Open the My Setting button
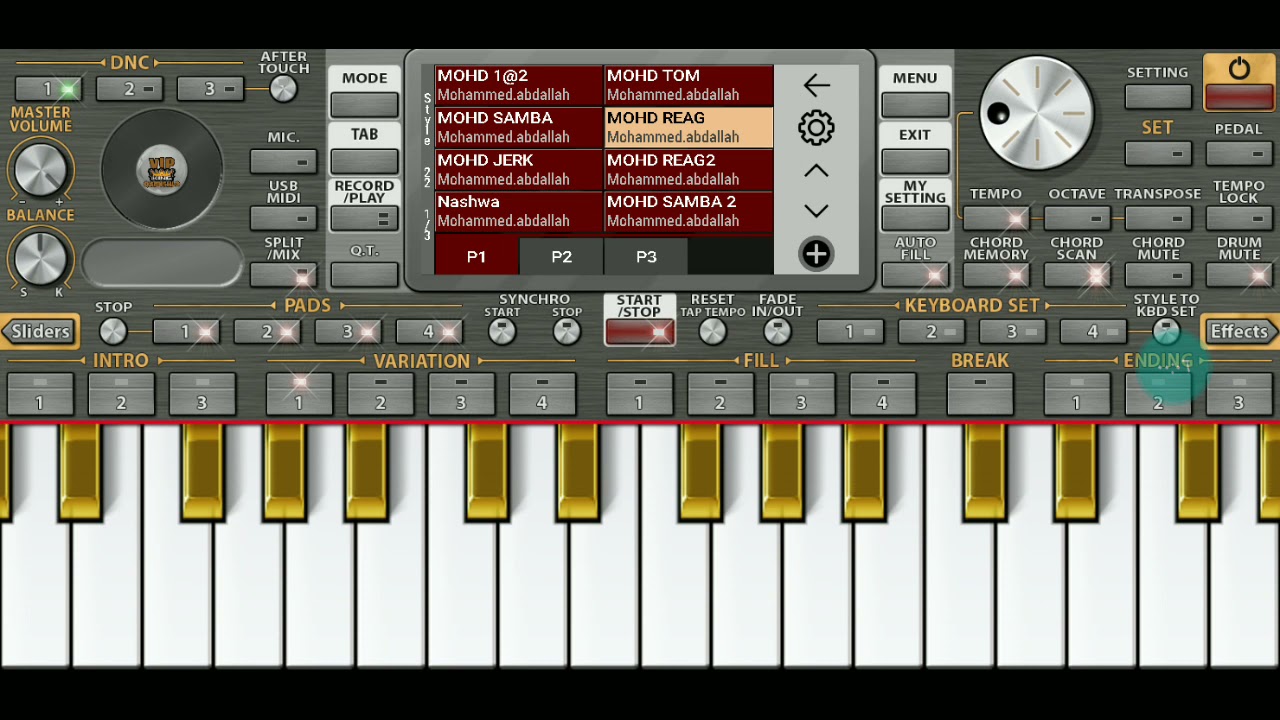 tap(915, 216)
